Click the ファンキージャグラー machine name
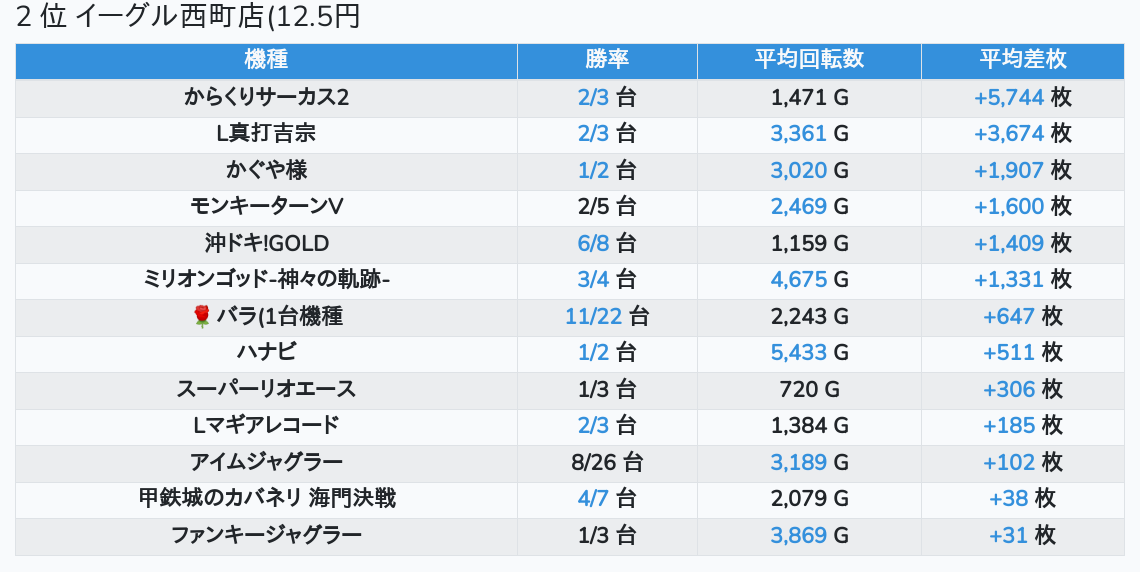This screenshot has width=1140, height=572. (x=267, y=536)
